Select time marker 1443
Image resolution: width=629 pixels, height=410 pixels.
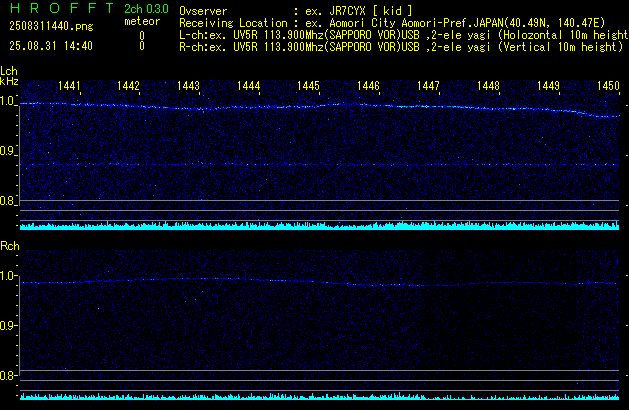tap(188, 86)
